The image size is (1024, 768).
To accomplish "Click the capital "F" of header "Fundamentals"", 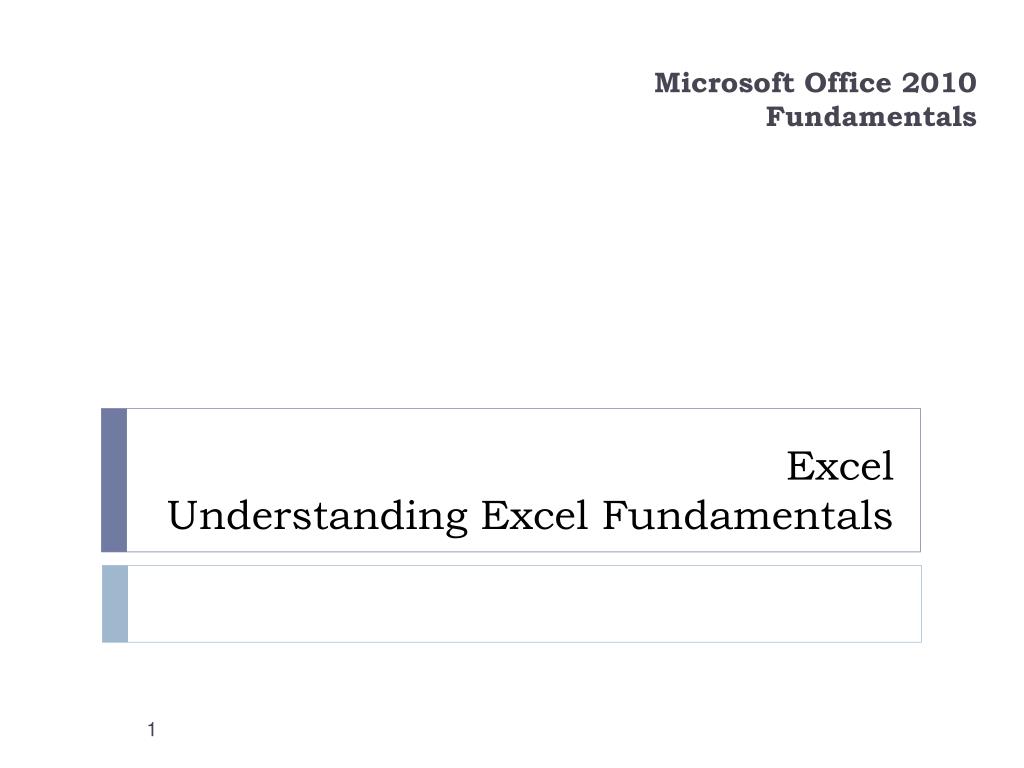I will 775,117.
